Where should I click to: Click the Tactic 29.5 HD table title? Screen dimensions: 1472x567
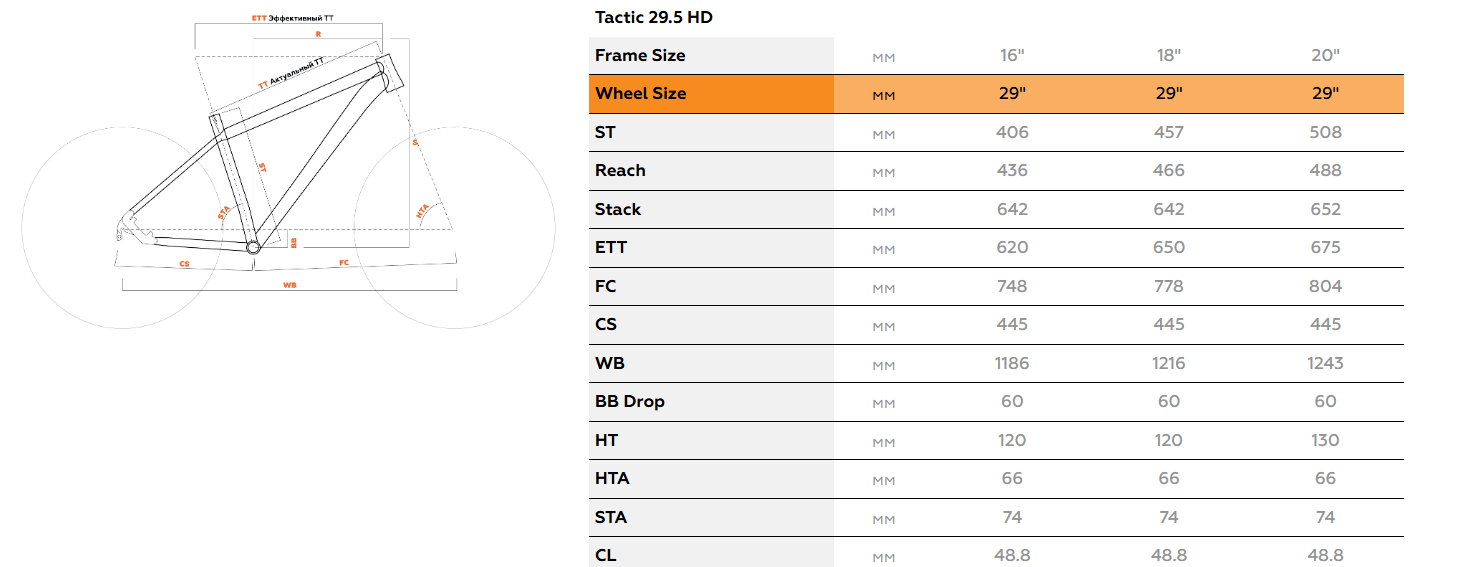pos(654,17)
